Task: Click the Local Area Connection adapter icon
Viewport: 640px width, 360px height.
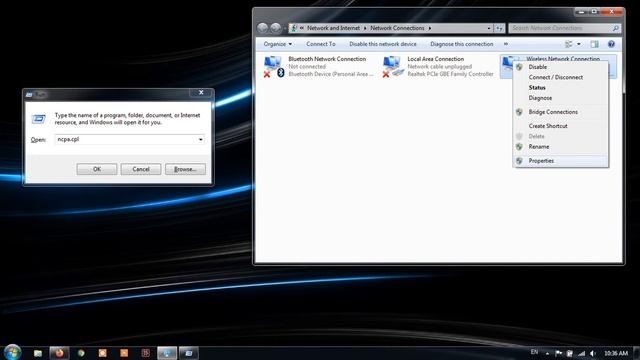Action: click(392, 66)
